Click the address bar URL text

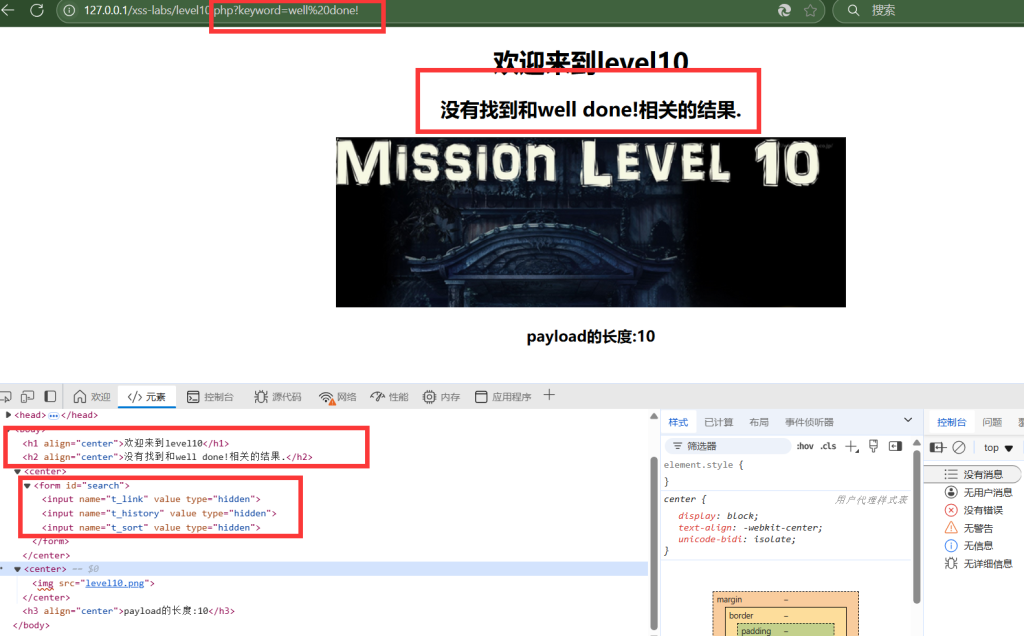click(x=221, y=10)
